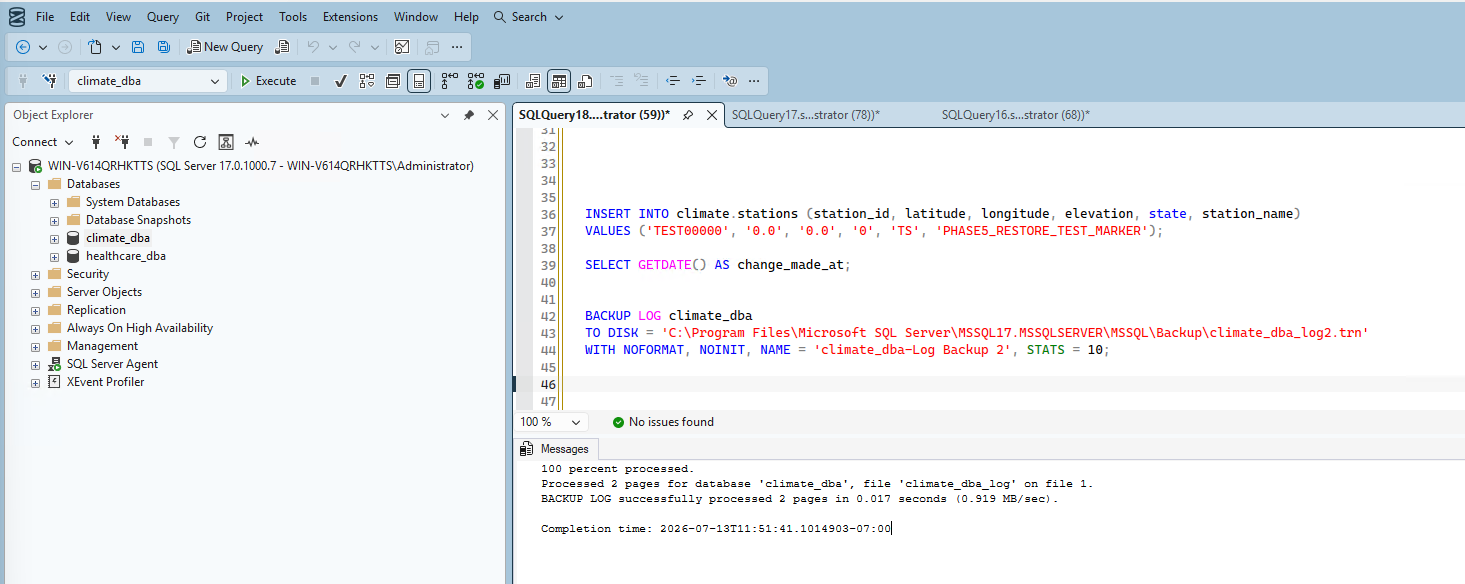Save the current query file
1465x584 pixels.
138,47
